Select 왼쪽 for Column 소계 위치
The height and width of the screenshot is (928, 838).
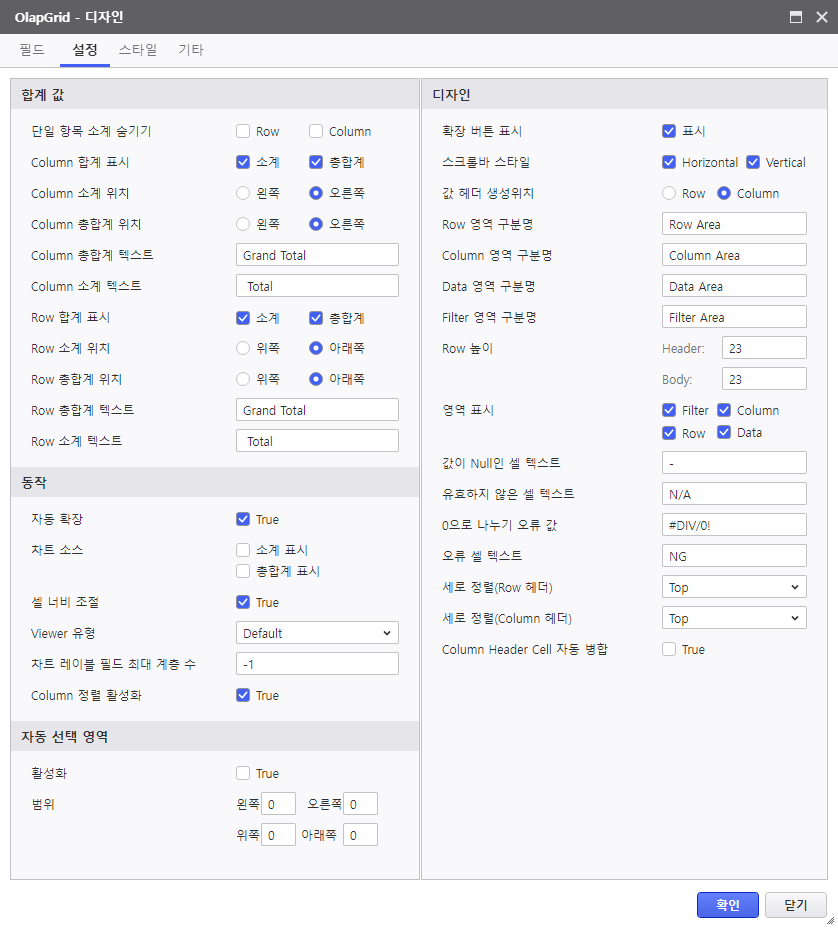pos(243,193)
